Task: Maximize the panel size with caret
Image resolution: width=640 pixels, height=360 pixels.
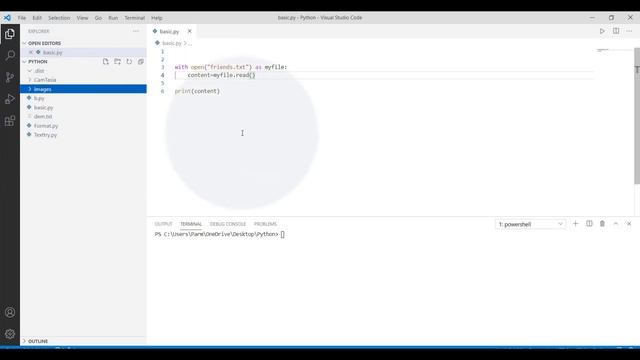Action: (x=616, y=224)
